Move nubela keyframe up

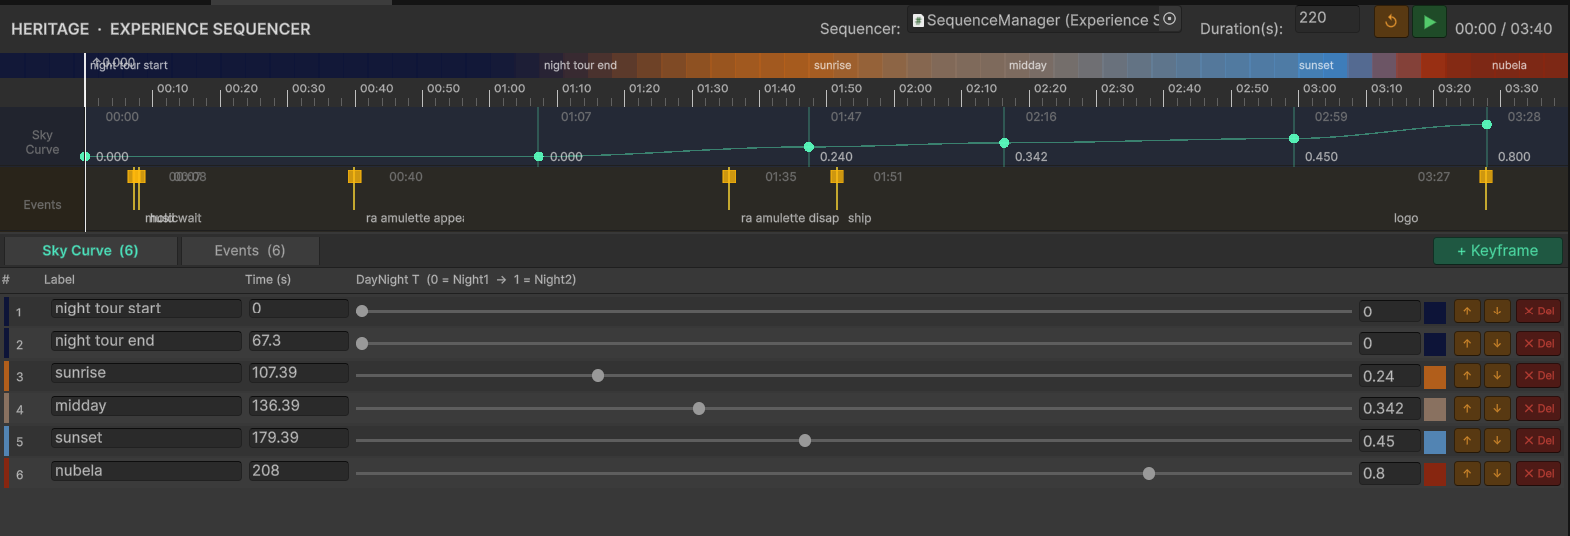(1467, 473)
